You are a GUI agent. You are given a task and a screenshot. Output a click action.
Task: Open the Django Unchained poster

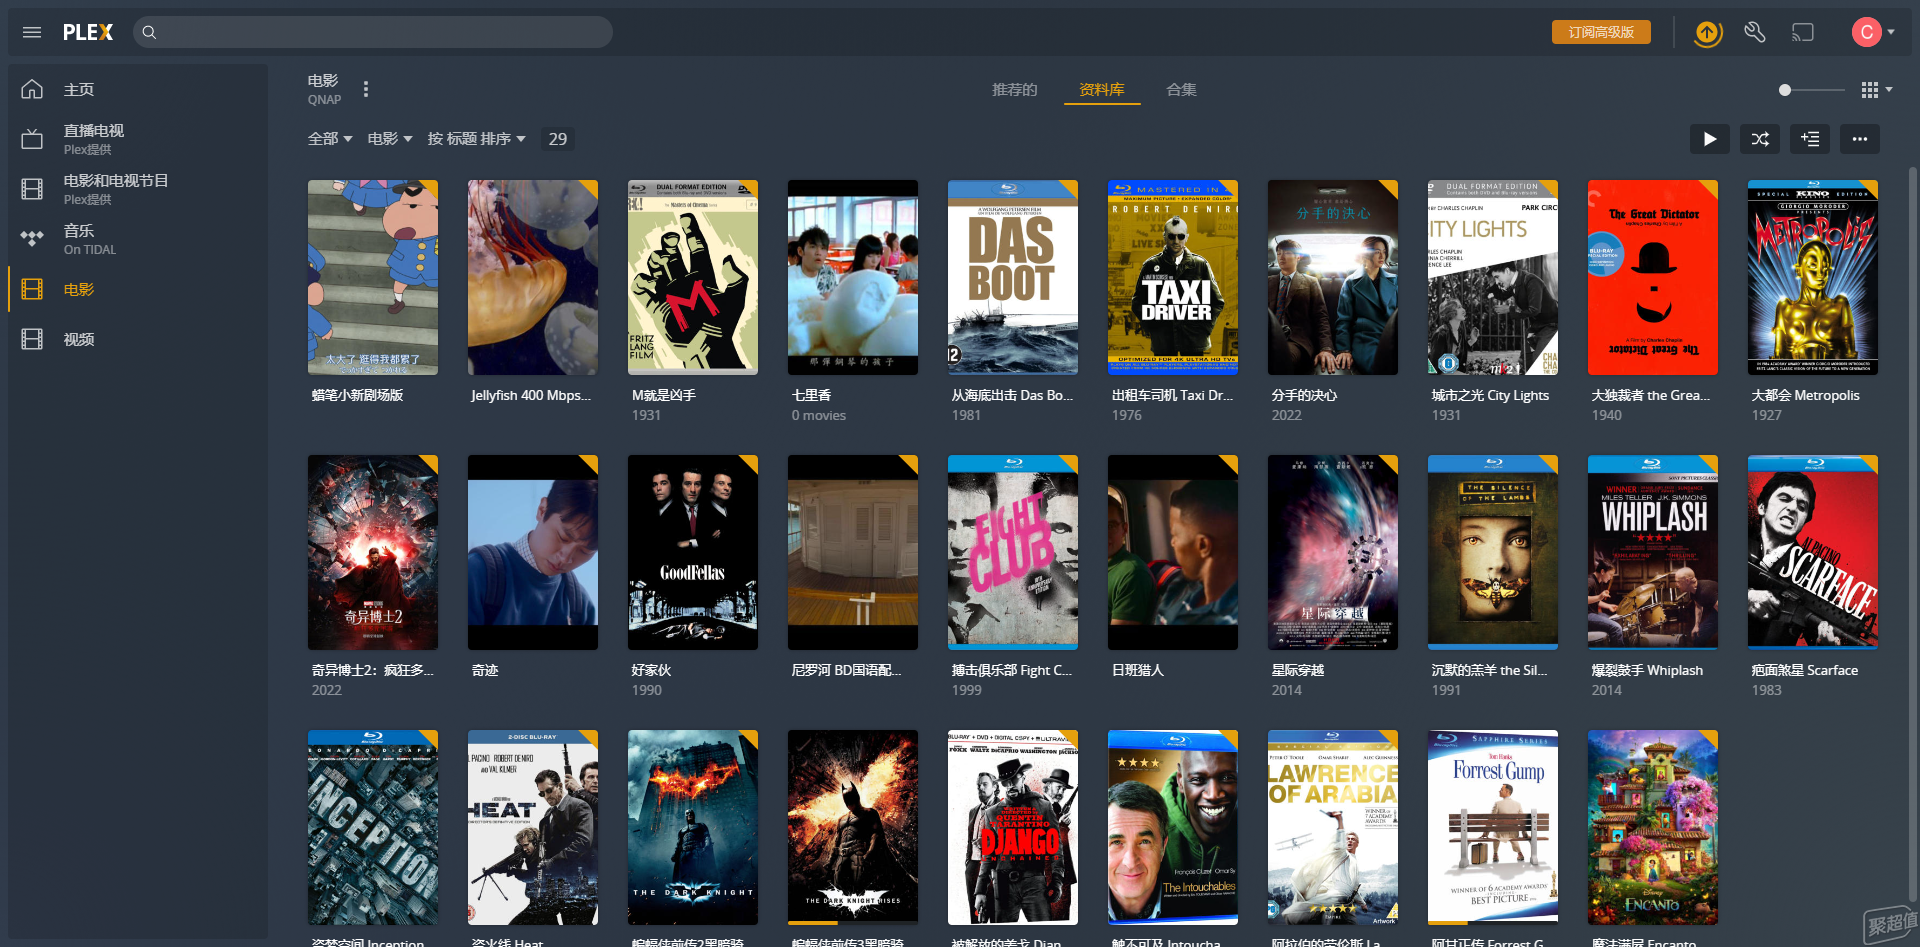(x=1013, y=827)
